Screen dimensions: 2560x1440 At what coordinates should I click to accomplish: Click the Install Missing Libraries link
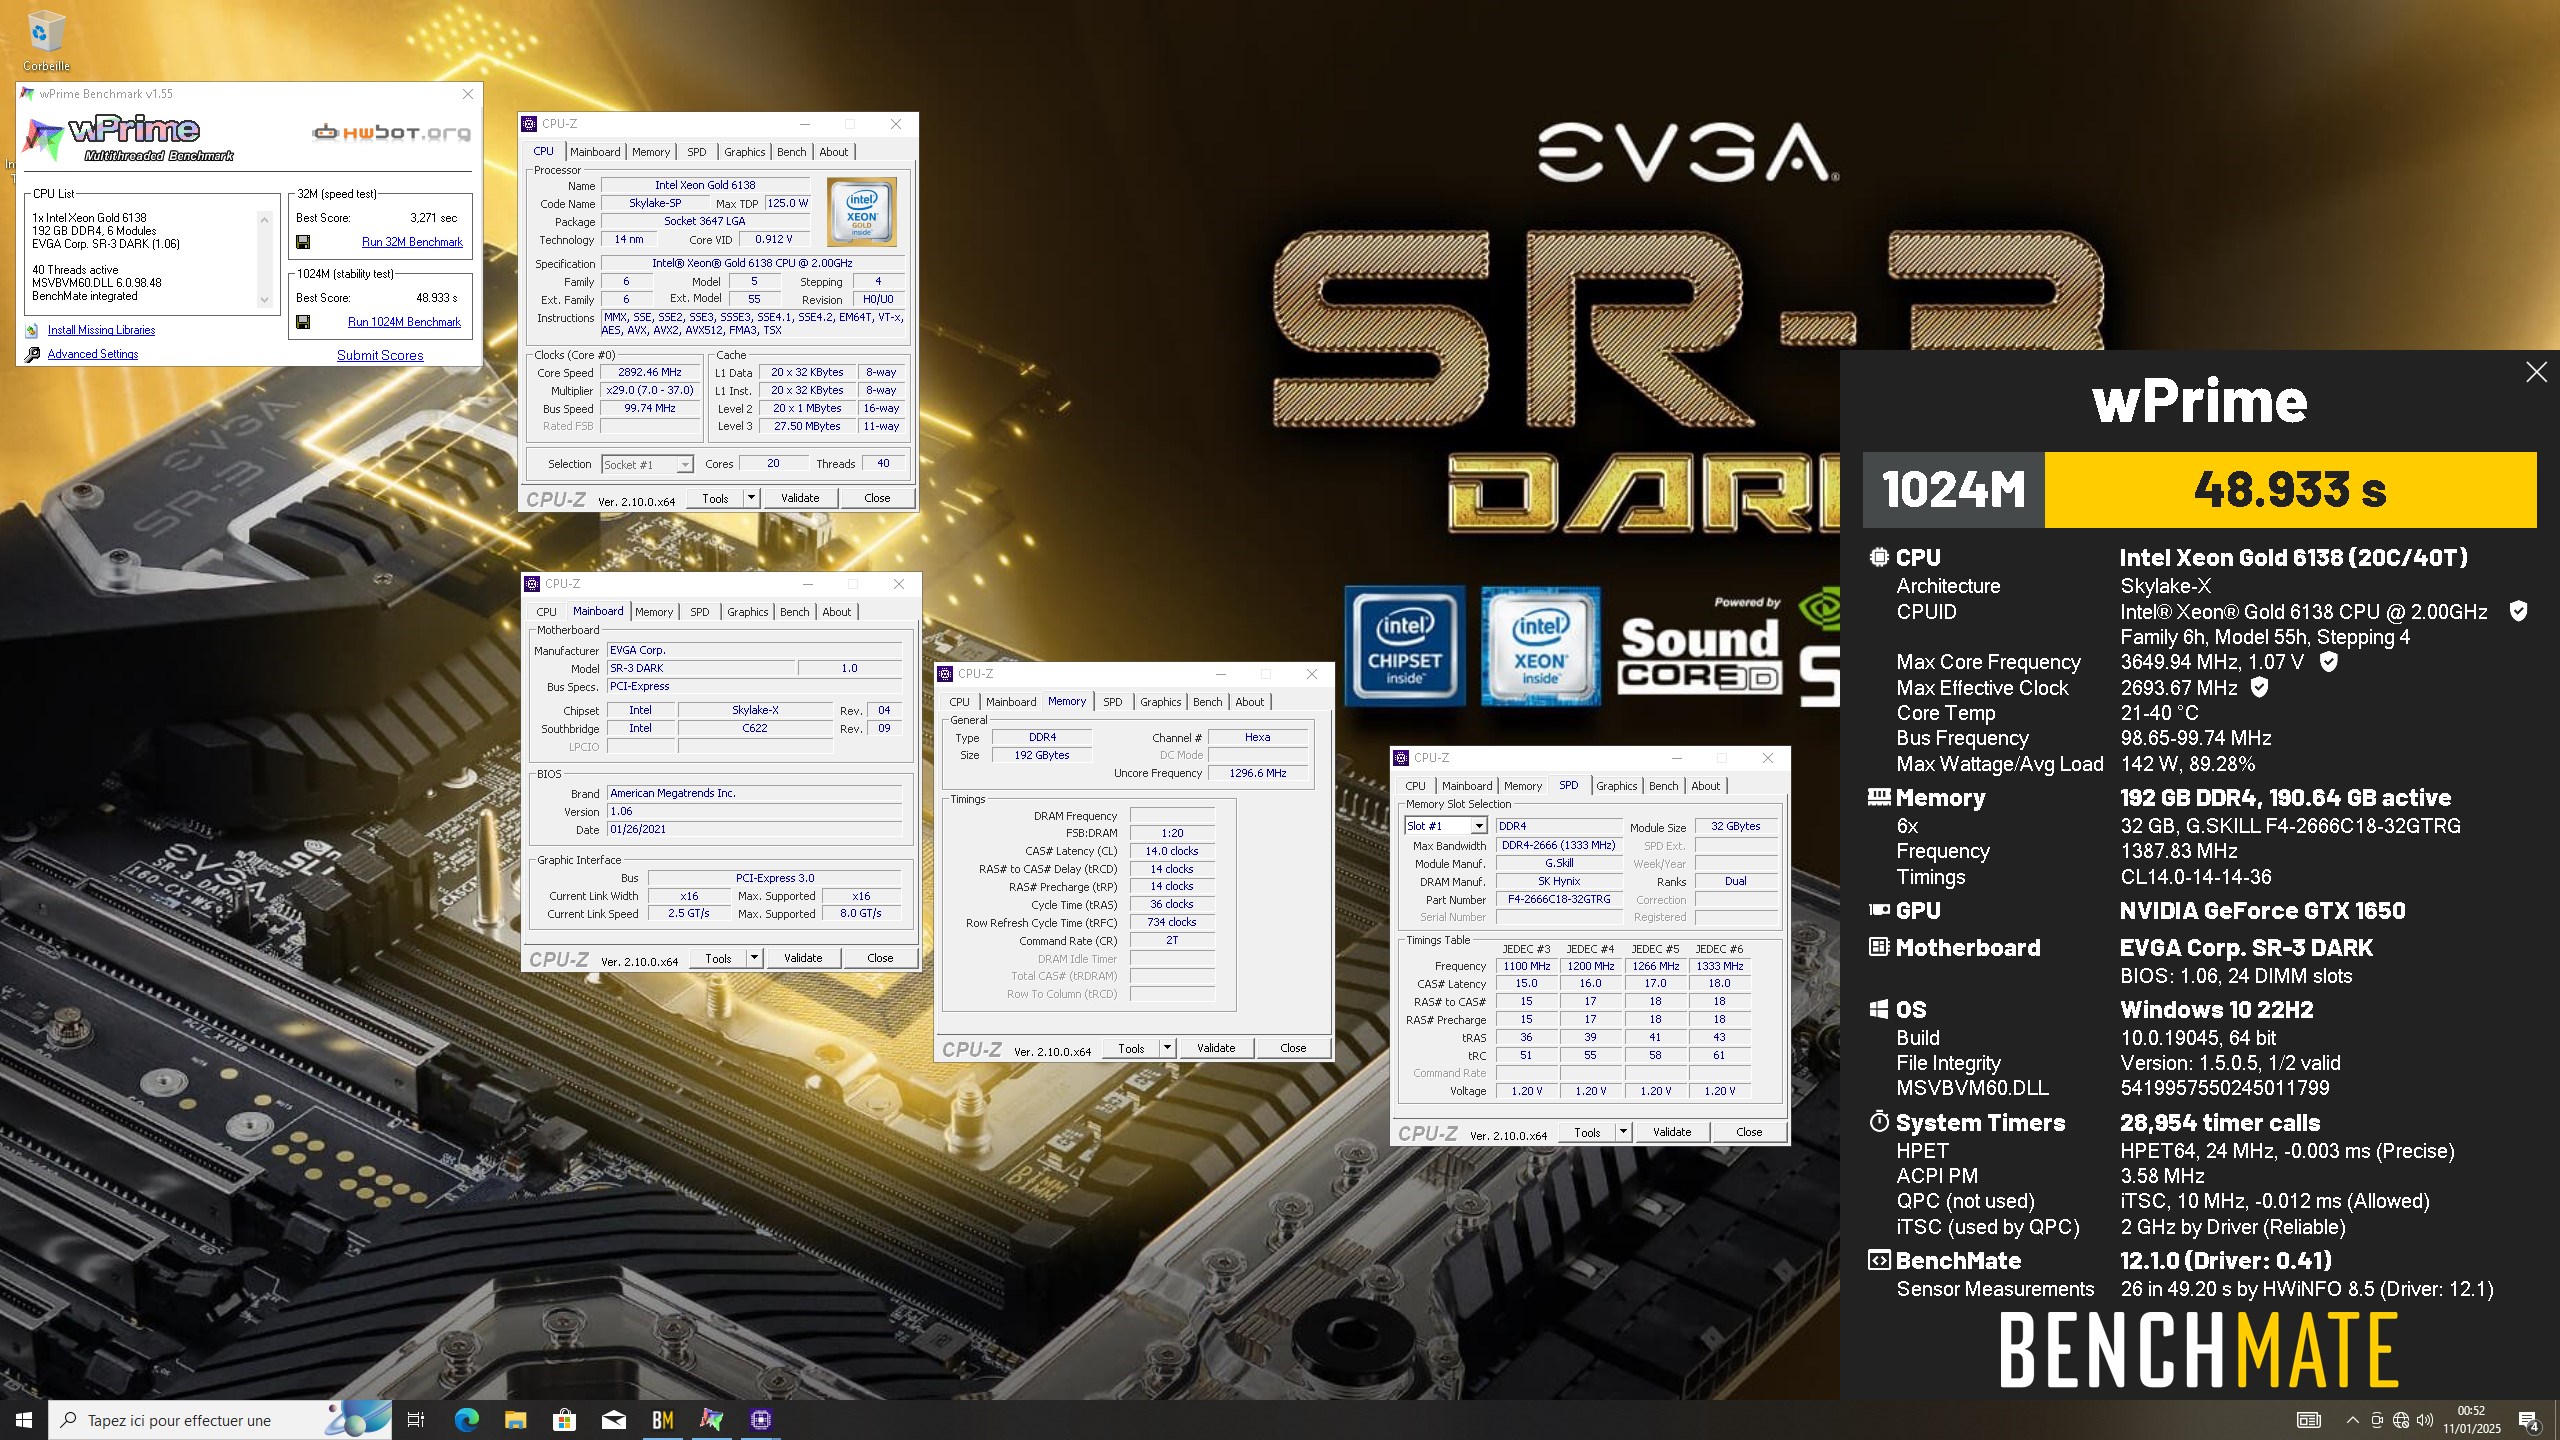pyautogui.click(x=101, y=330)
